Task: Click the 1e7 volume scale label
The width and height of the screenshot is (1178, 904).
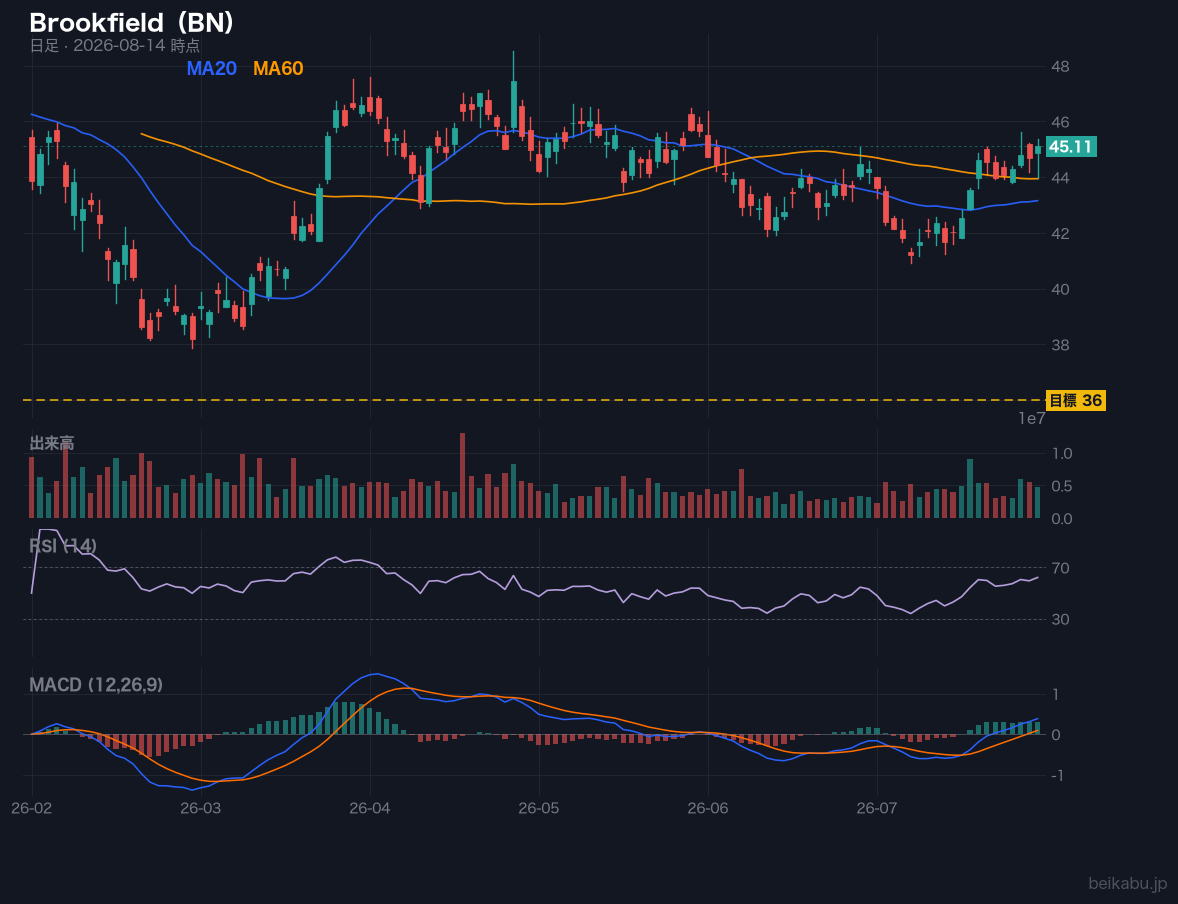Action: [x=1032, y=419]
